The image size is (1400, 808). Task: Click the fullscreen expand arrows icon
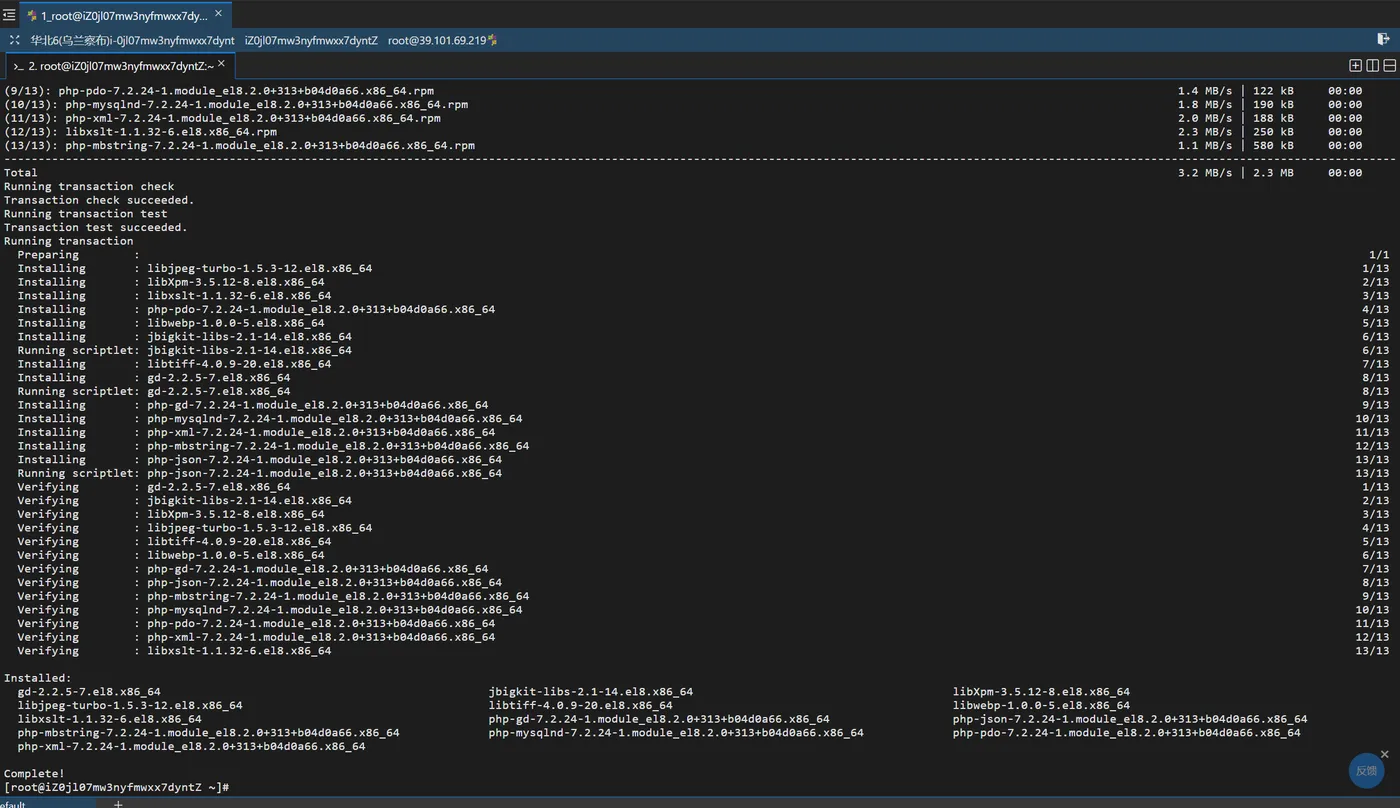pos(14,40)
